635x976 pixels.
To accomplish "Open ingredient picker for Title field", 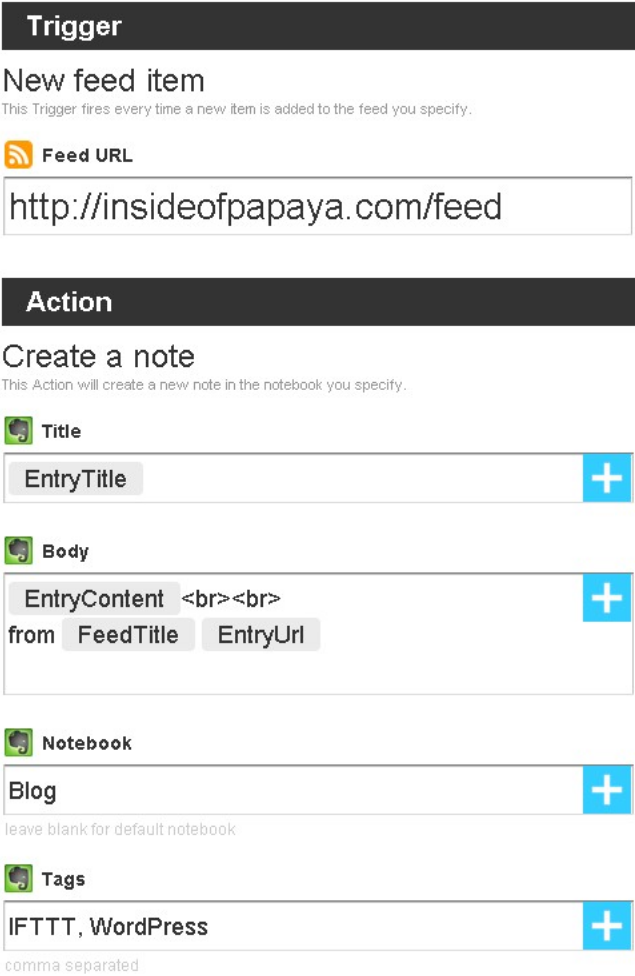I will click(608, 479).
